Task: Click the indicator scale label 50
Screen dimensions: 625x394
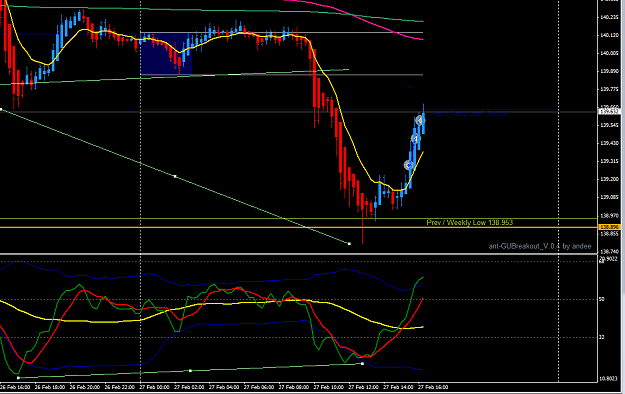Action: 601,299
